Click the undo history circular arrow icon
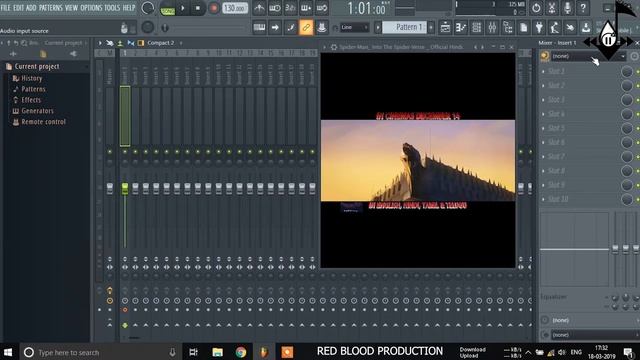Image resolution: width=640 pixels, height=360 pixels. click(x=536, y=8)
